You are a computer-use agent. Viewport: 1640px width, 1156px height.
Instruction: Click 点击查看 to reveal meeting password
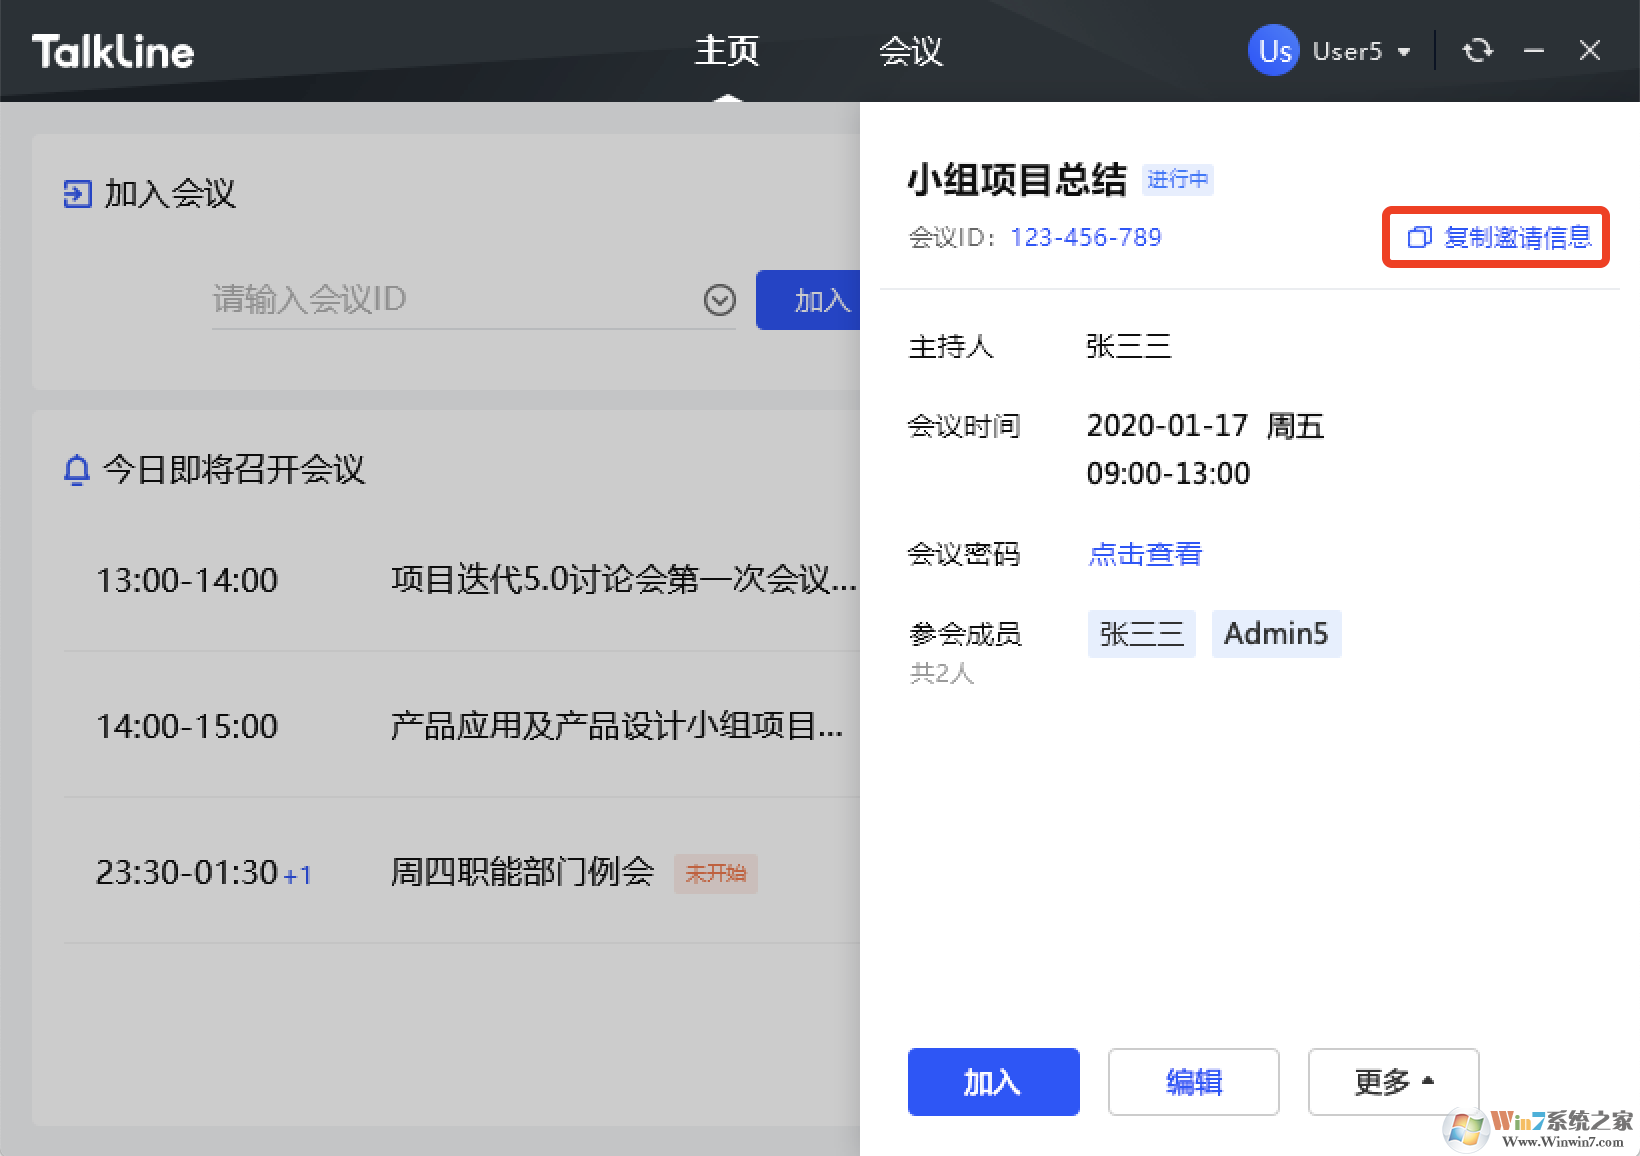coord(1144,554)
